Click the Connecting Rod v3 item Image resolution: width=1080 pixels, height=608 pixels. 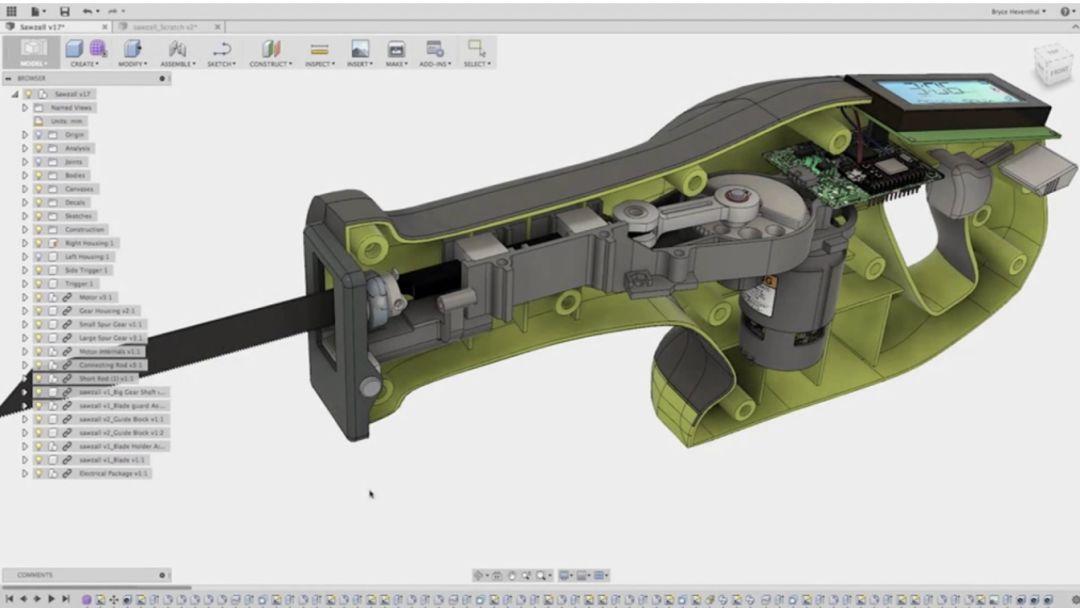(x=110, y=365)
